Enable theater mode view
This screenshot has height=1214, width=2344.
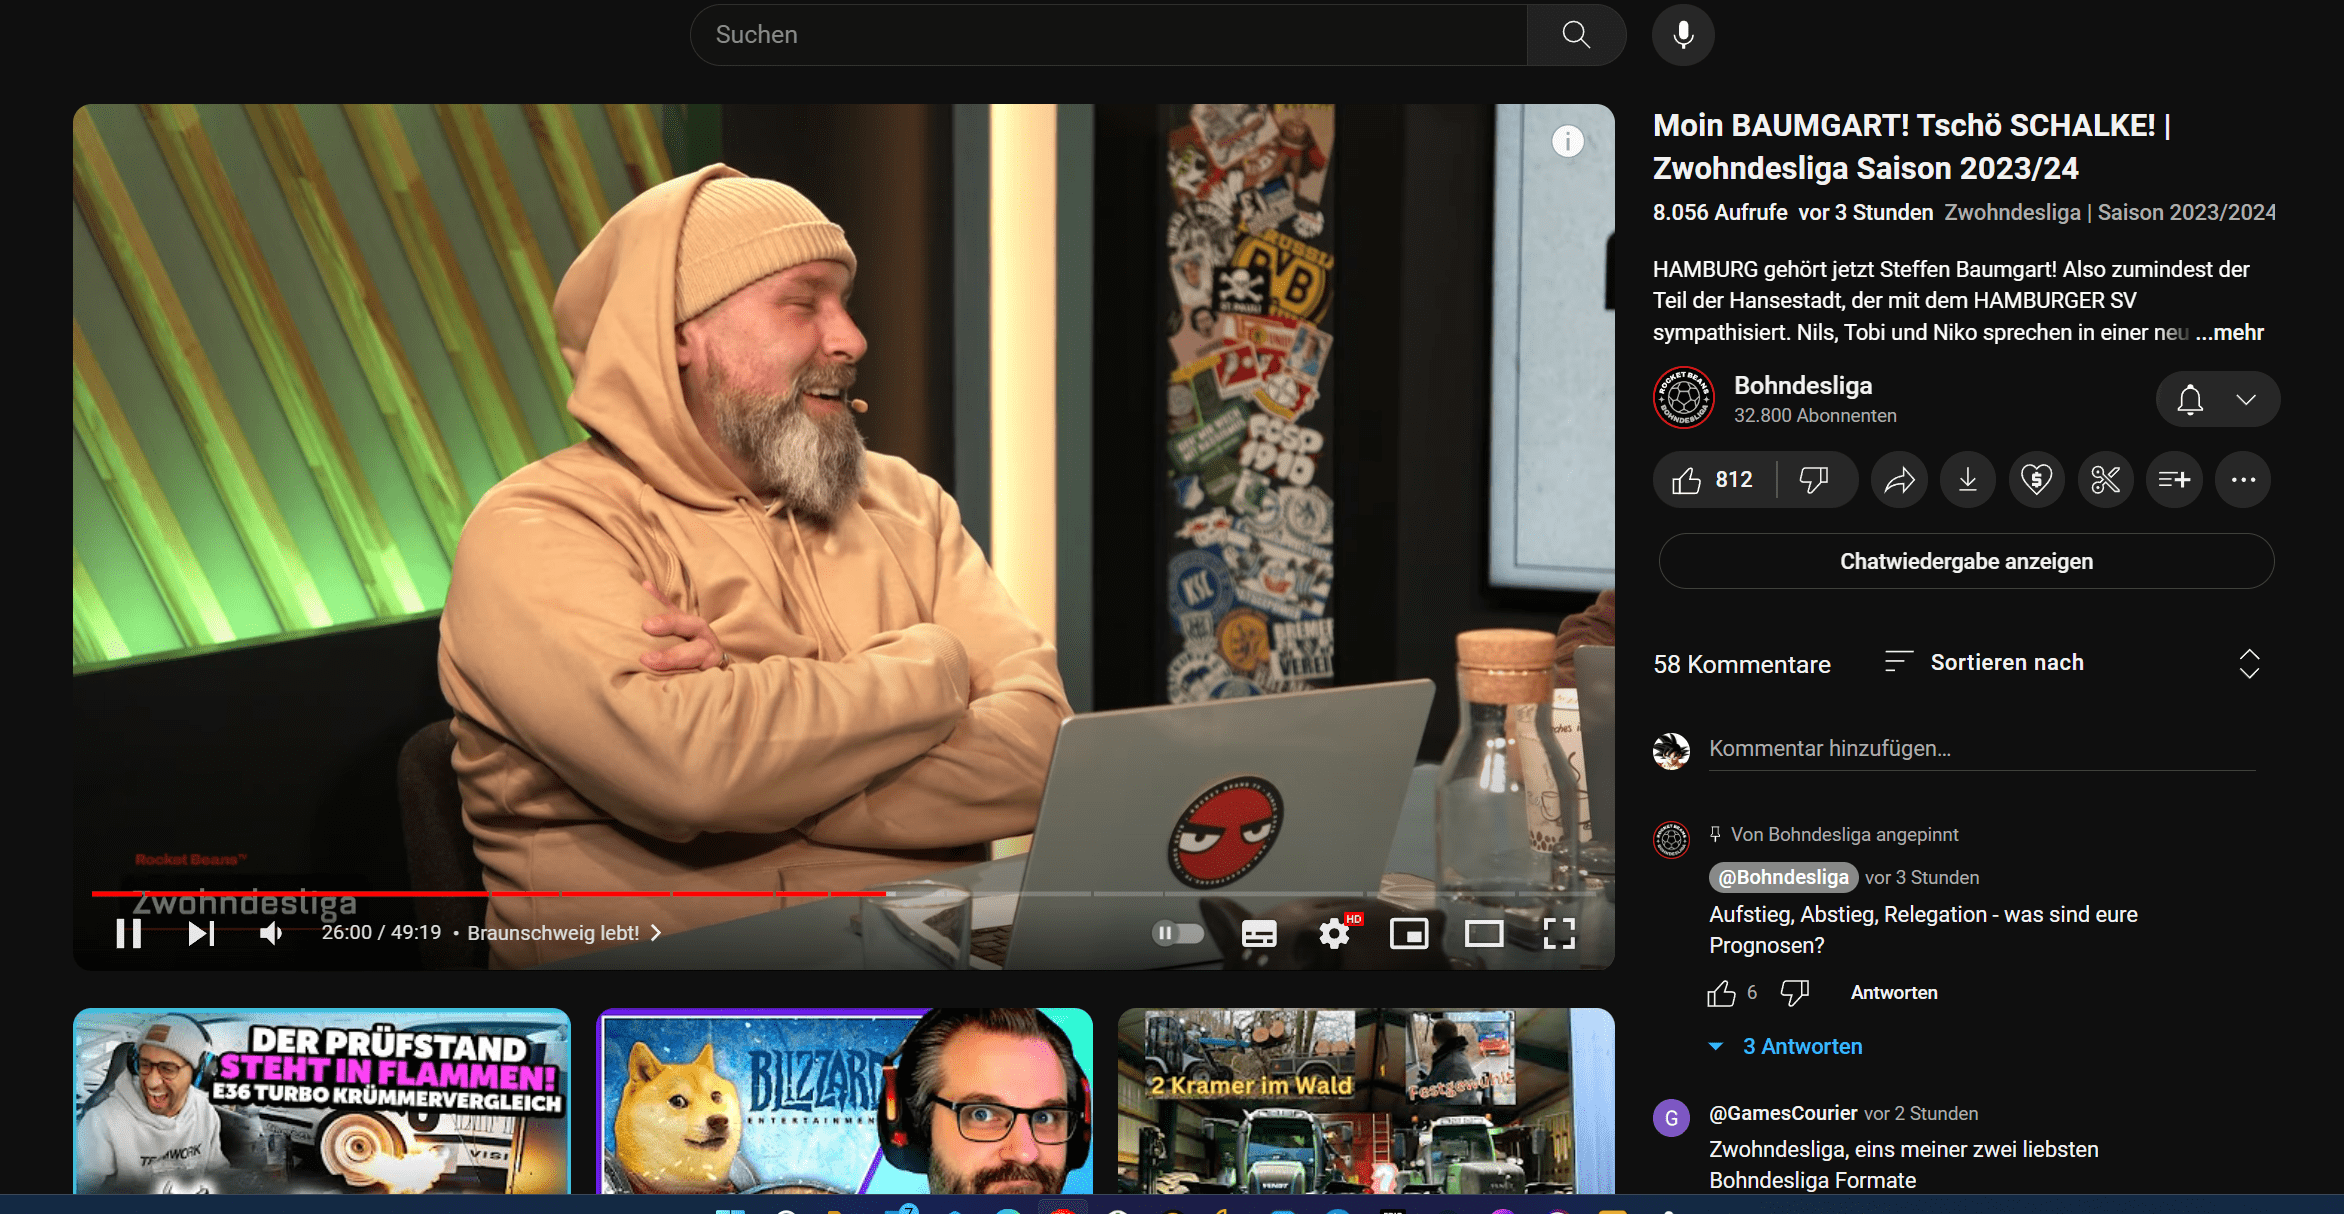coord(1484,933)
